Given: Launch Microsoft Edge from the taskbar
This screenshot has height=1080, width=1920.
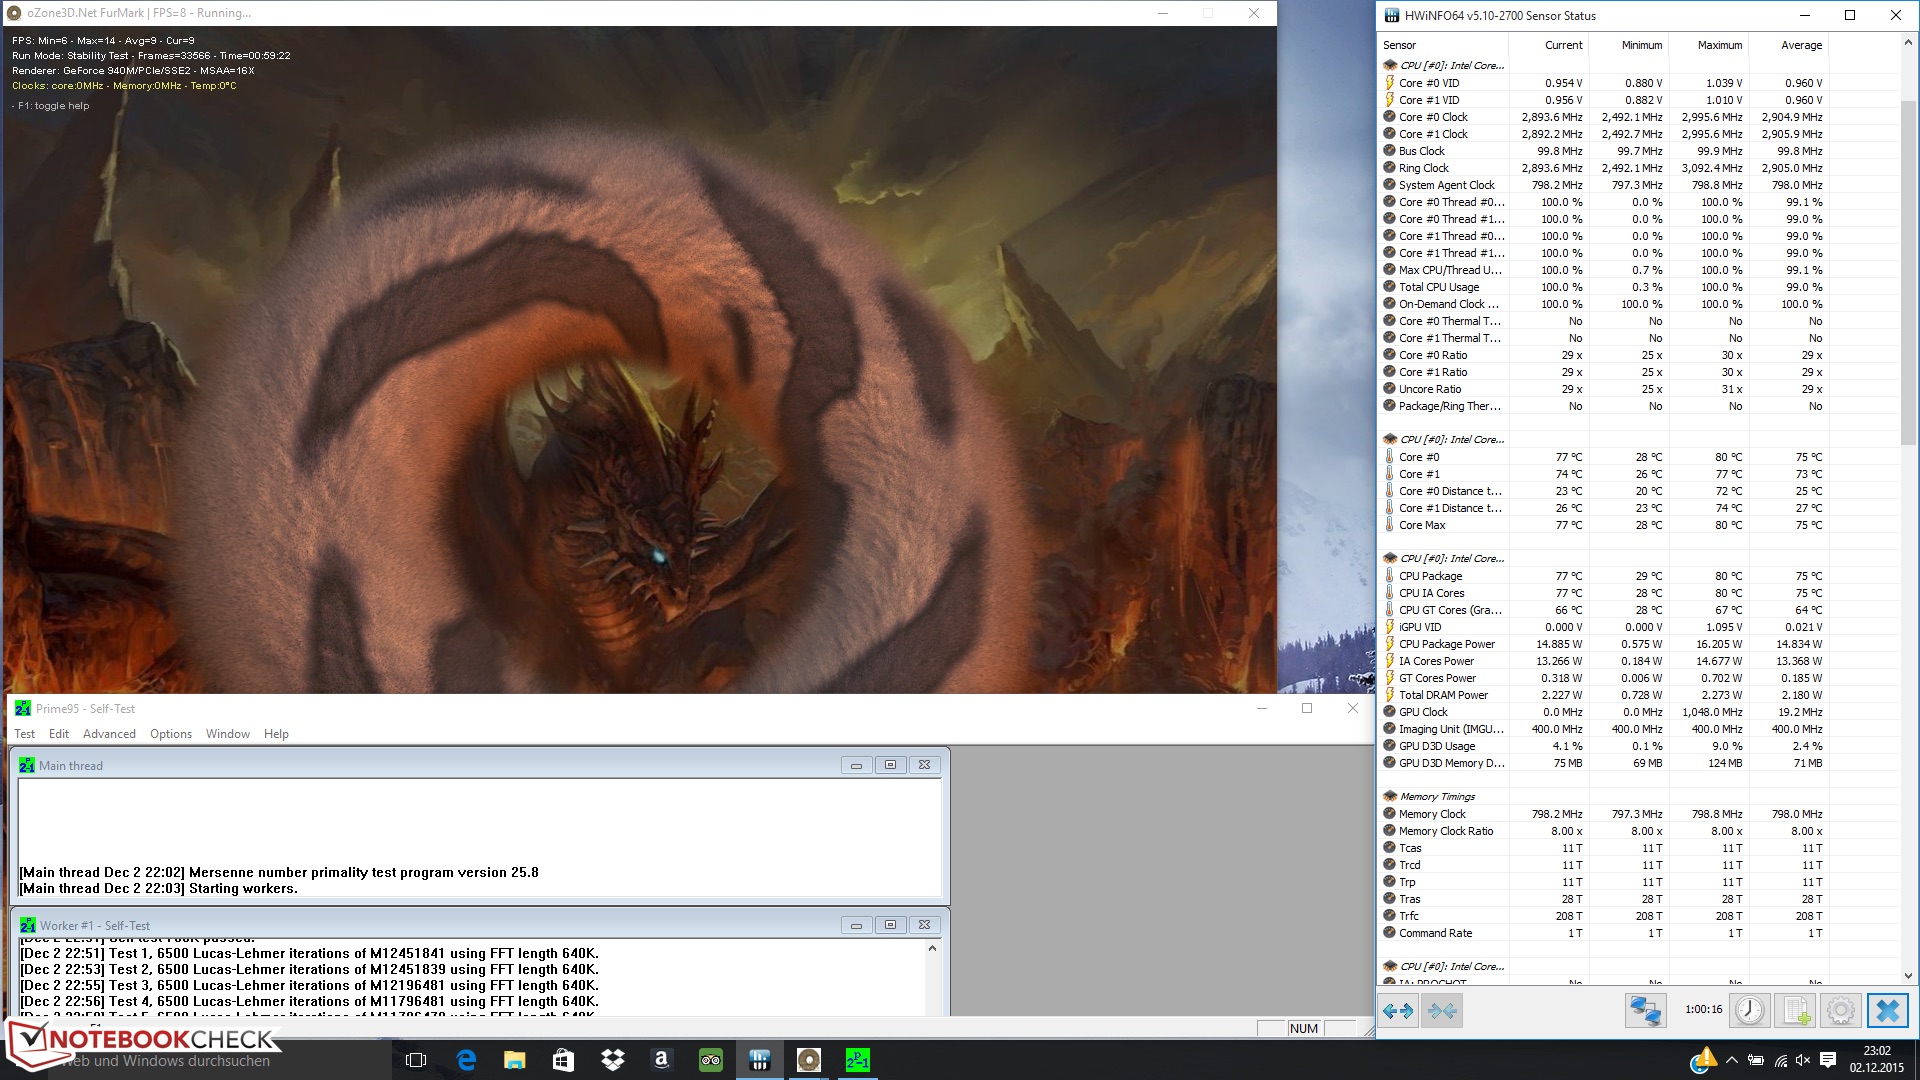Looking at the screenshot, I should [466, 1060].
